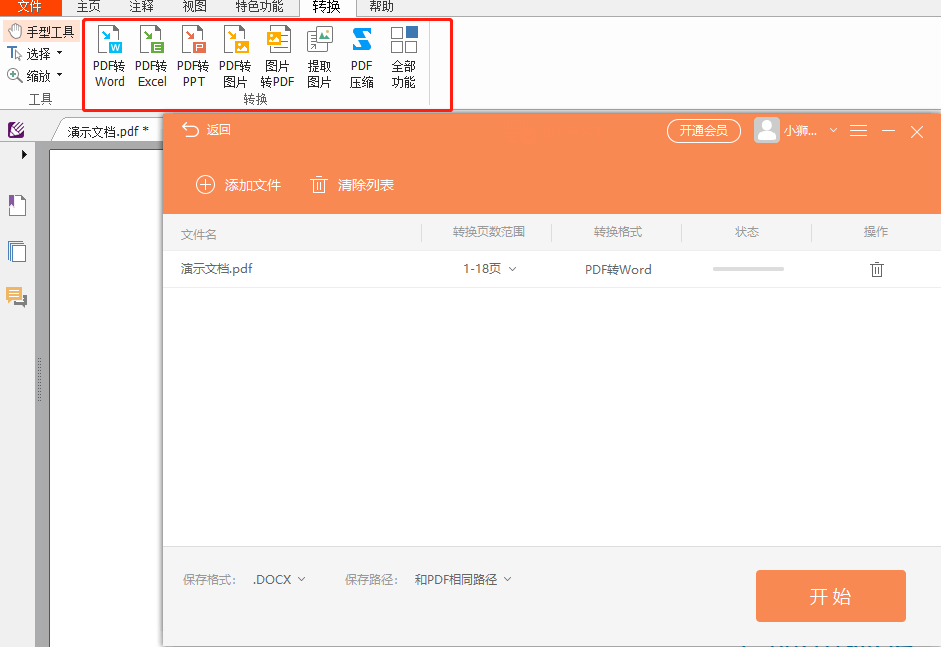This screenshot has width=941, height=647.
Task: Click the 开通会员 membership button
Action: pos(703,131)
